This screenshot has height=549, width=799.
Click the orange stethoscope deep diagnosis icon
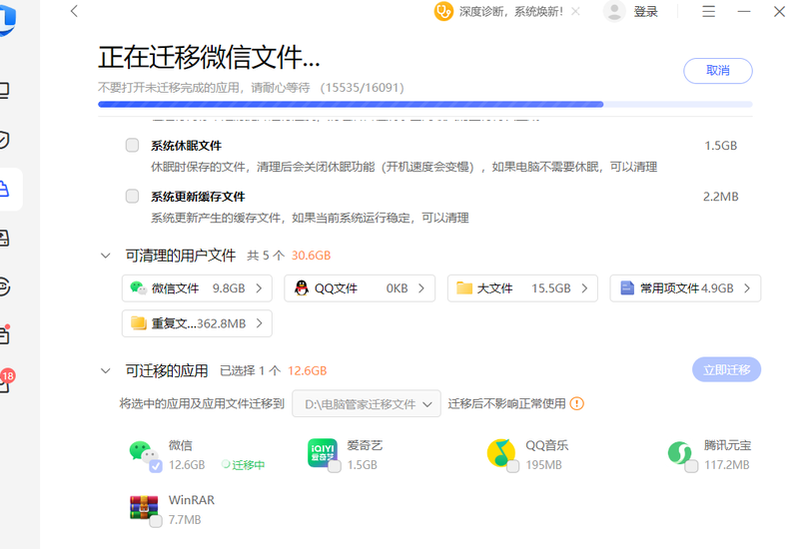pyautogui.click(x=443, y=11)
